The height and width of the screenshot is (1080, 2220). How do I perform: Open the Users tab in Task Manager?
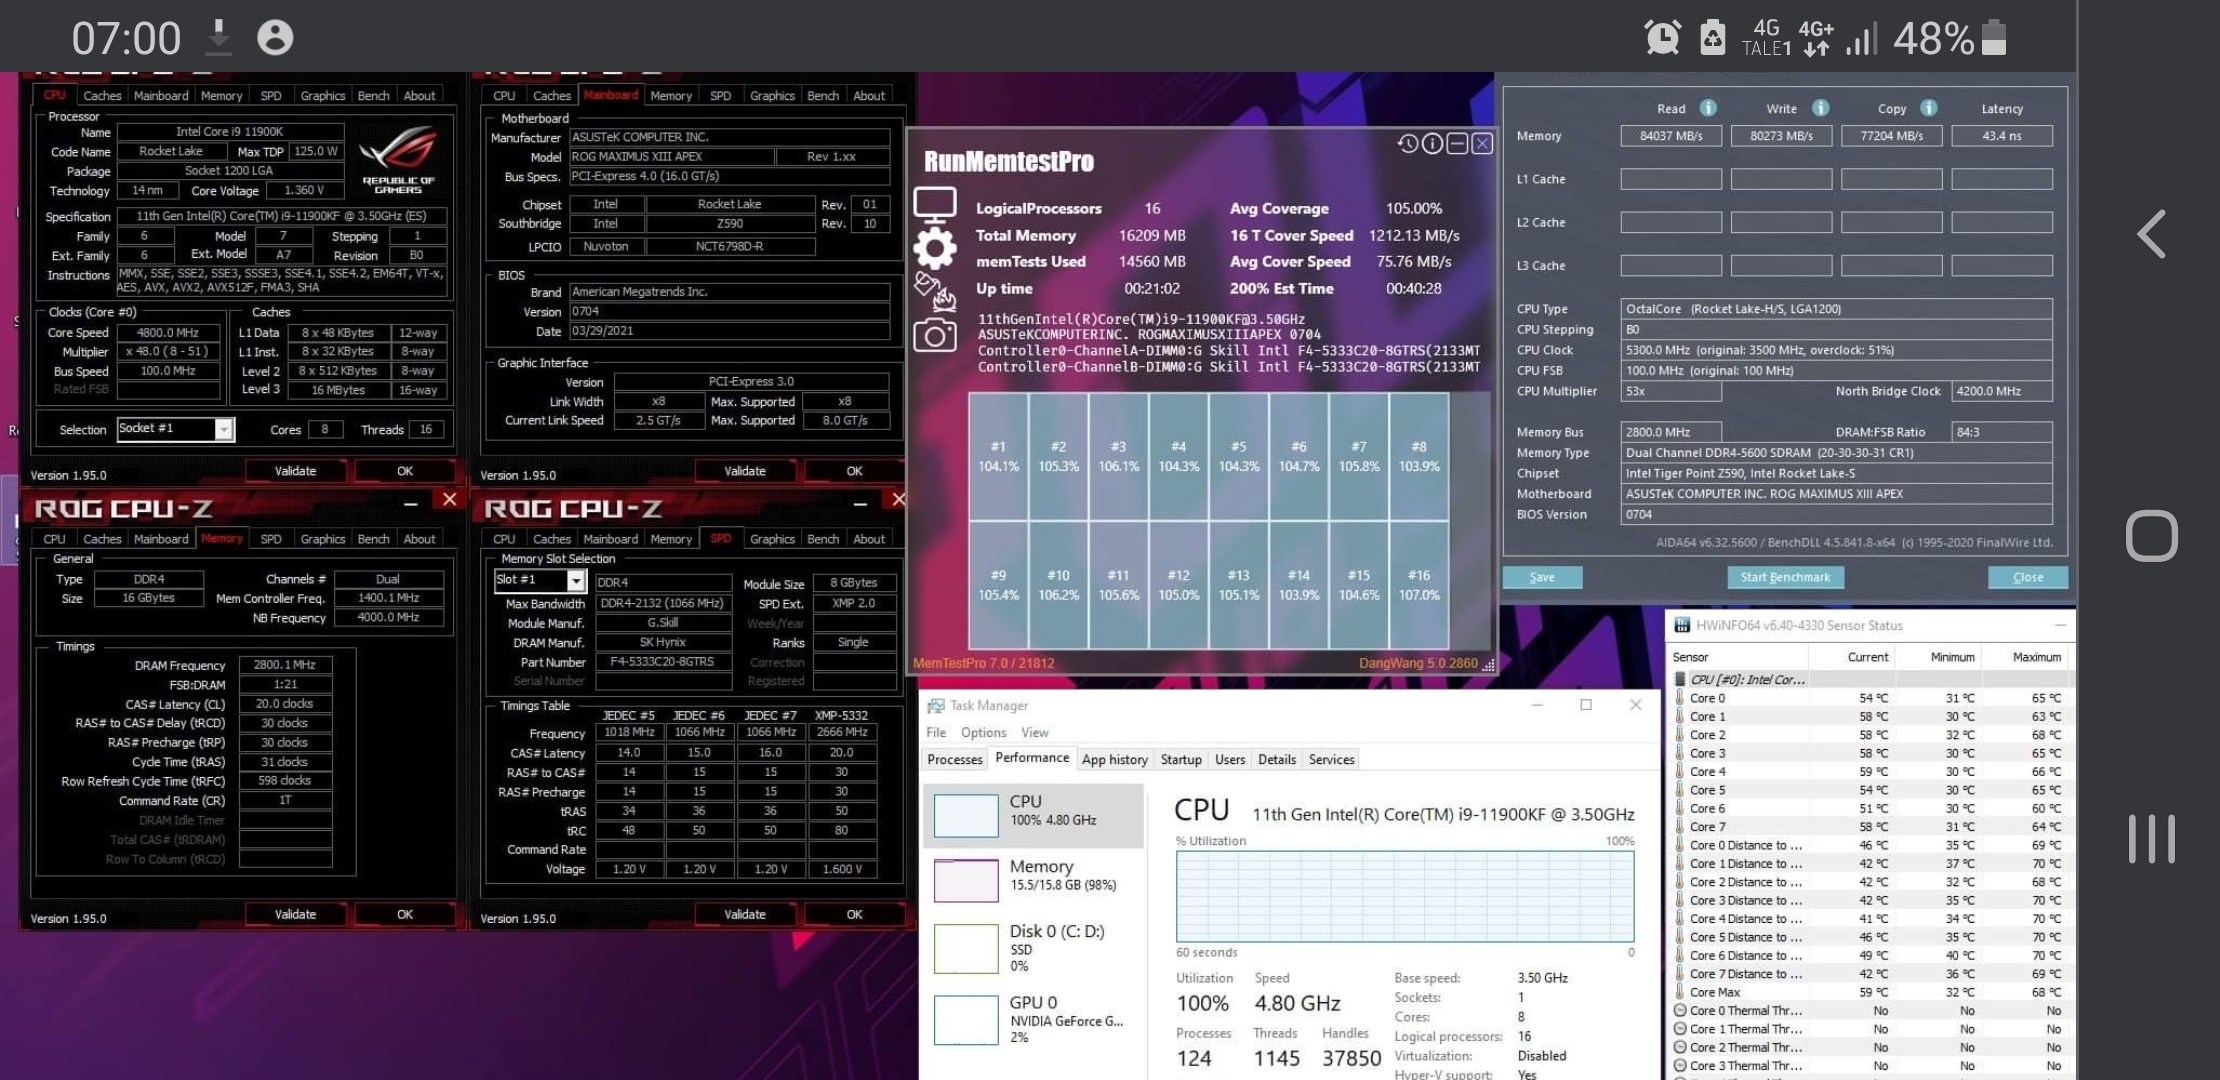[1230, 759]
